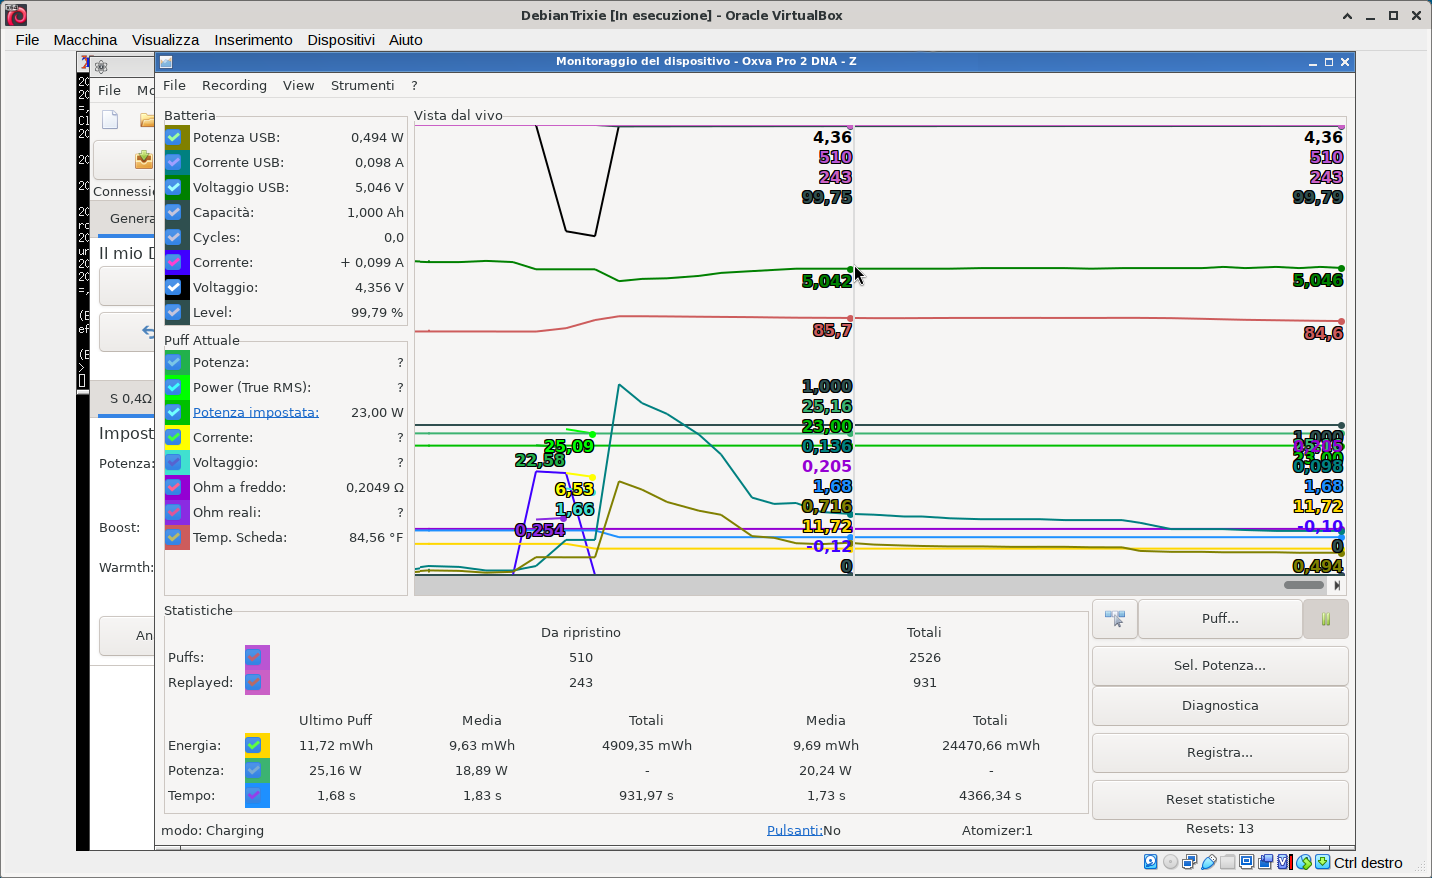Disable the Temp. Scheda checkbox
The height and width of the screenshot is (878, 1432).
tap(174, 537)
